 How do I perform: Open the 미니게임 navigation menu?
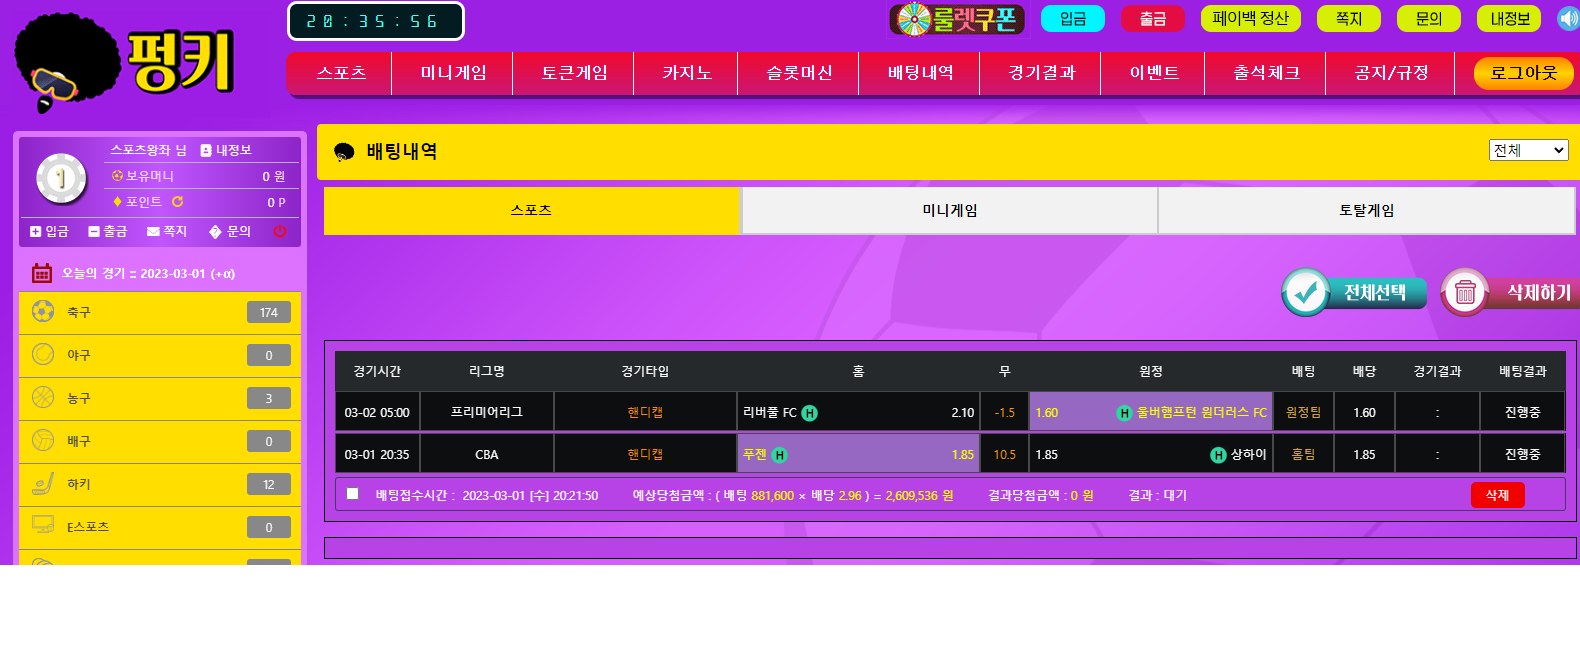pyautogui.click(x=453, y=73)
